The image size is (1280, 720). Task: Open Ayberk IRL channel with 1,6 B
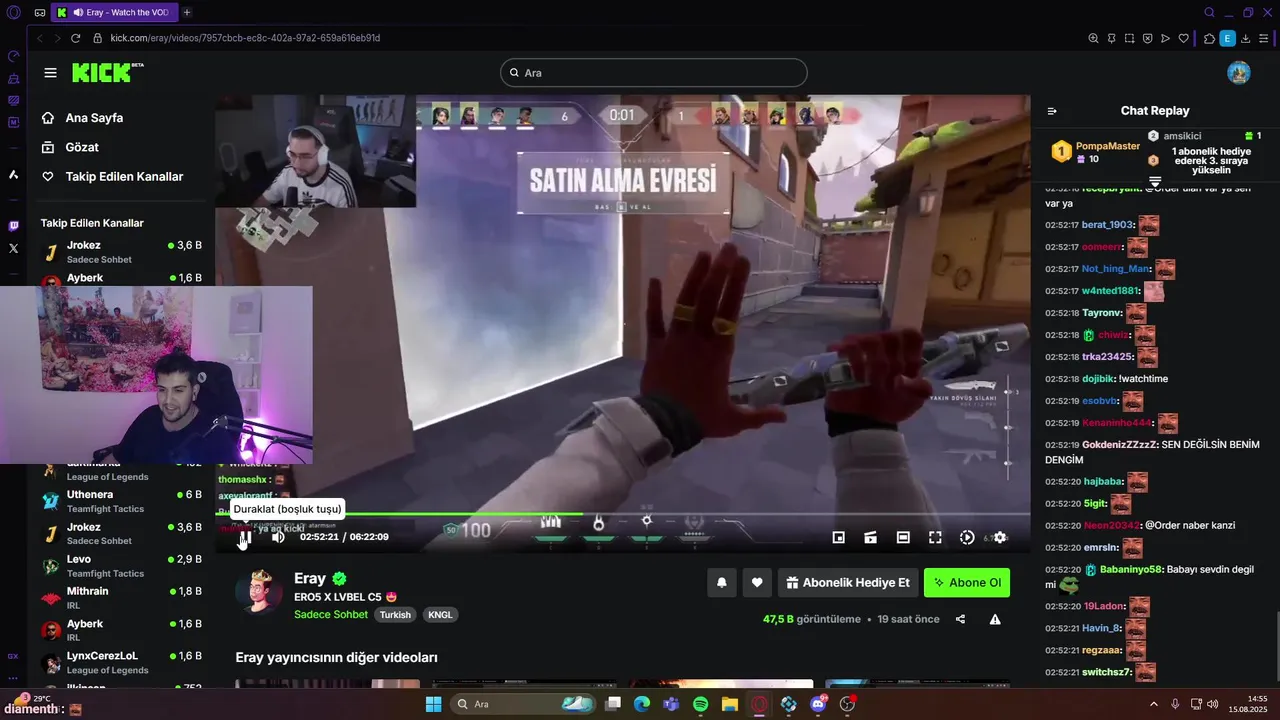(x=120, y=630)
